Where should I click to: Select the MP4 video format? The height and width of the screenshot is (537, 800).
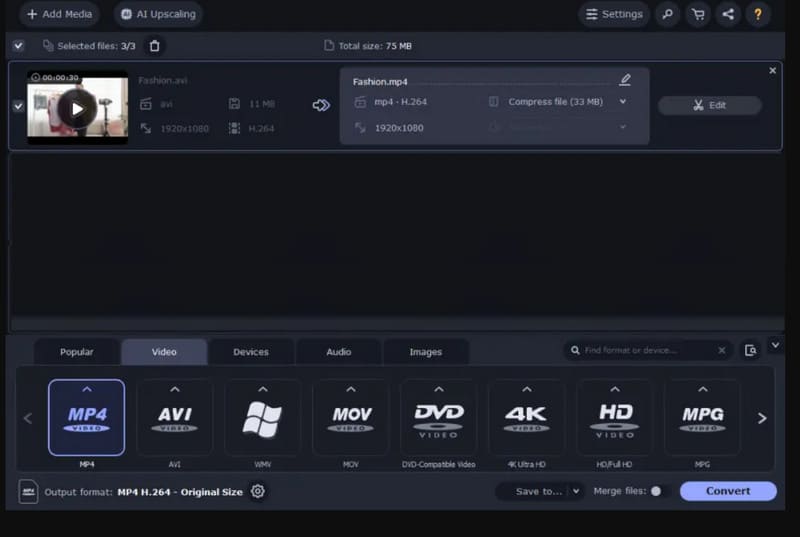tap(86, 417)
